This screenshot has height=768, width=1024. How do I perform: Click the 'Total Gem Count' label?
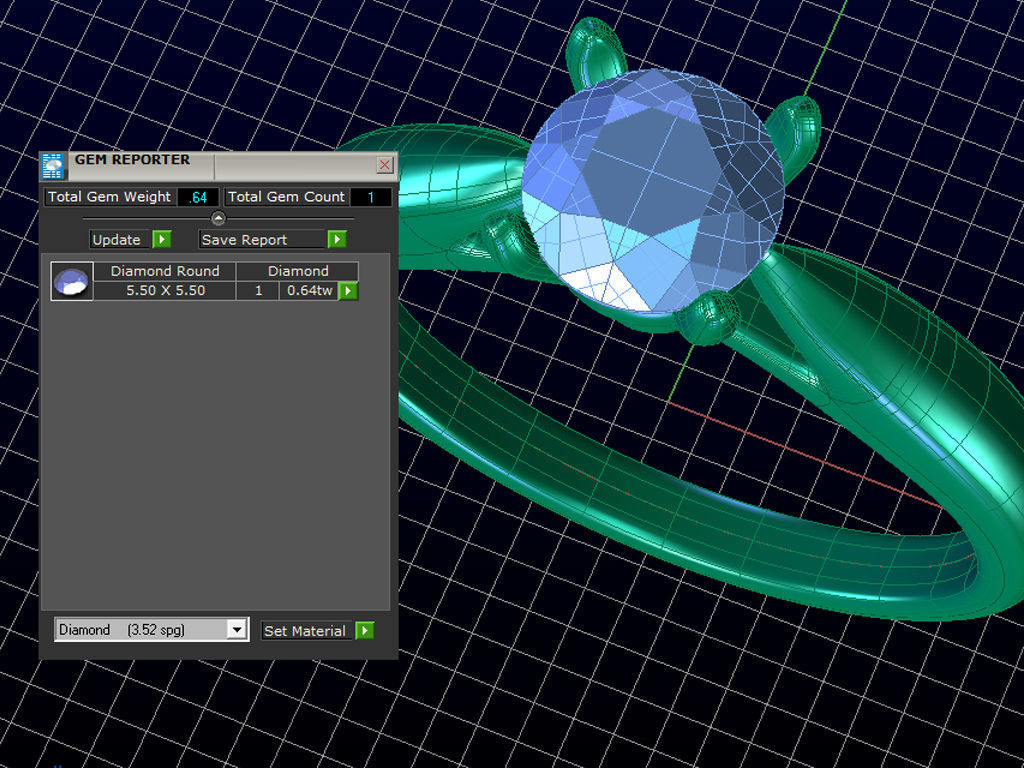tap(287, 197)
